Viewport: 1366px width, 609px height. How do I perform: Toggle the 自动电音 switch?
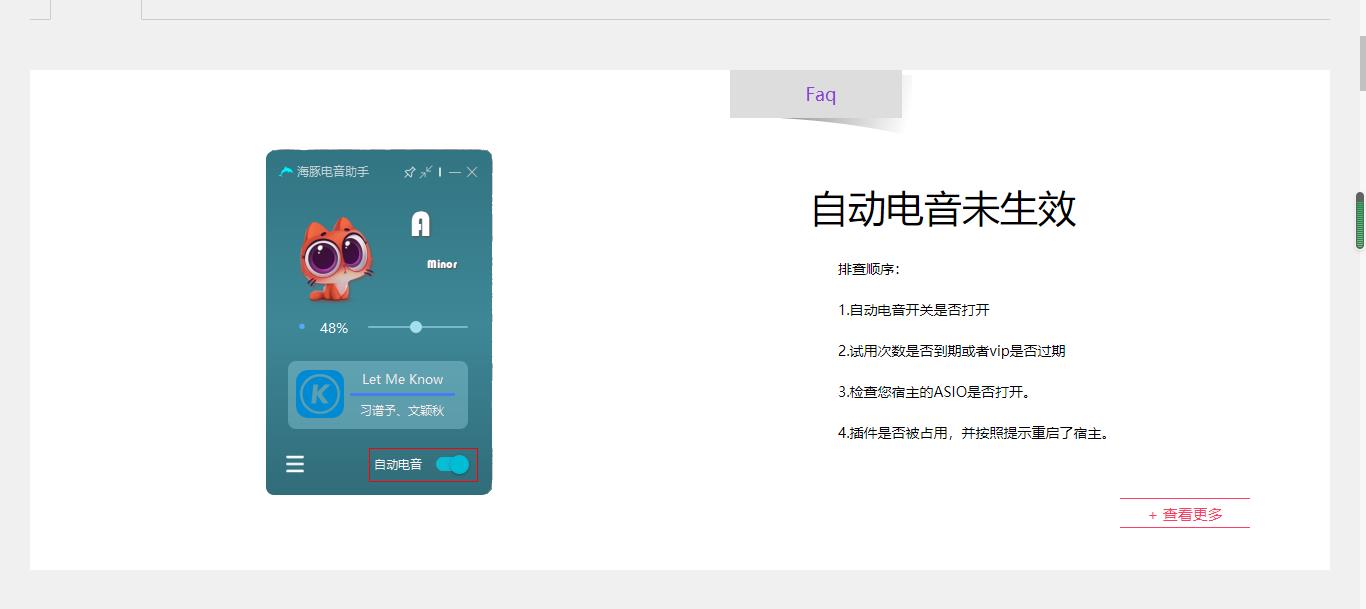coord(453,464)
